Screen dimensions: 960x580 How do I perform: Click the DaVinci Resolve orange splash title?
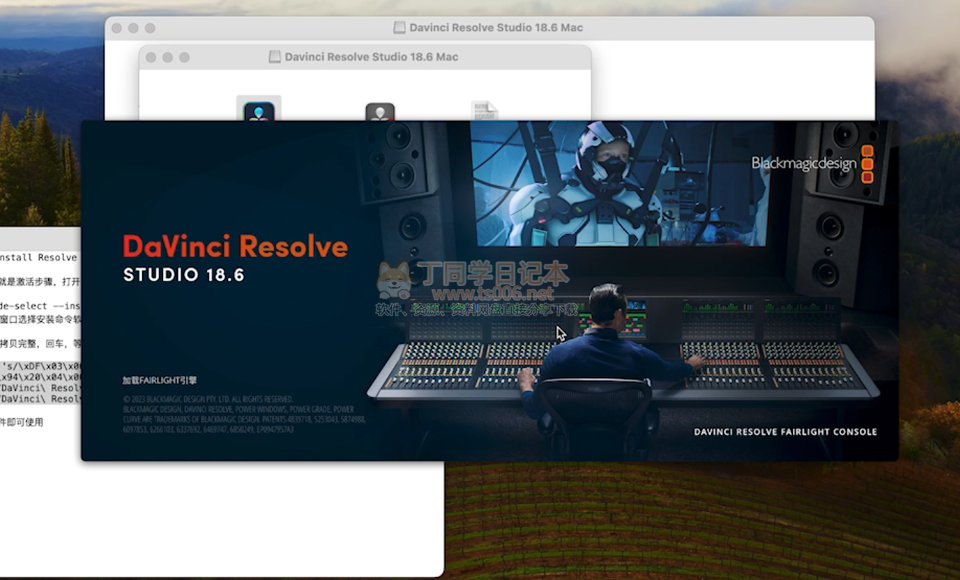235,246
